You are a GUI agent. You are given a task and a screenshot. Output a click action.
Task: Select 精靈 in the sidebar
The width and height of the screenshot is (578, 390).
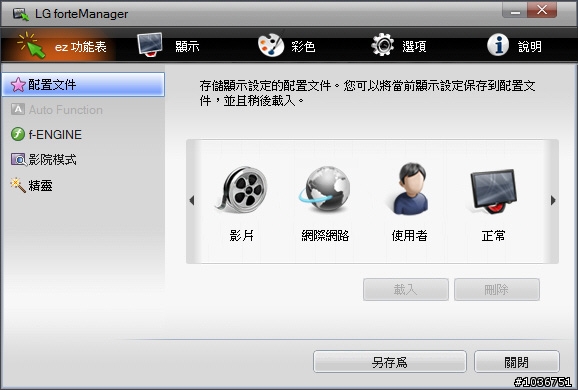pyautogui.click(x=83, y=185)
